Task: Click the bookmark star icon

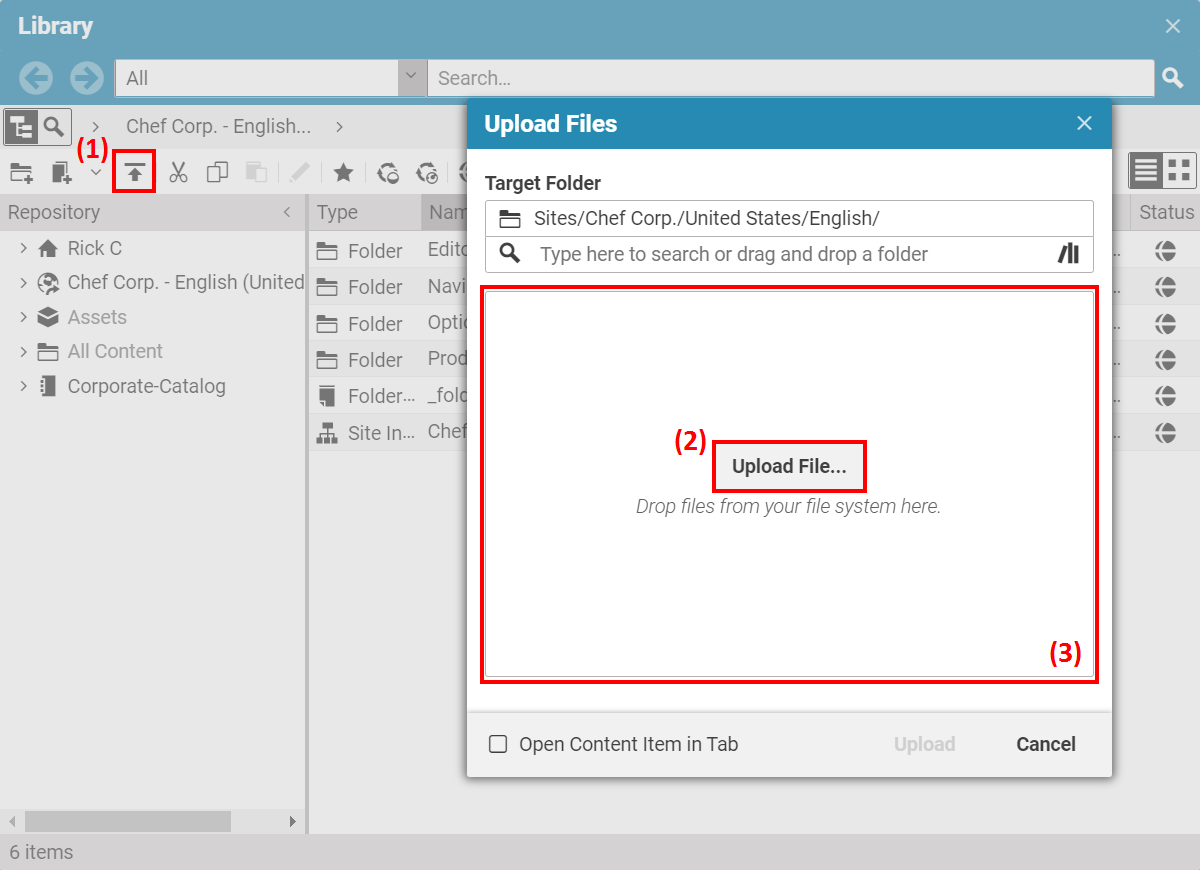Action: click(343, 172)
